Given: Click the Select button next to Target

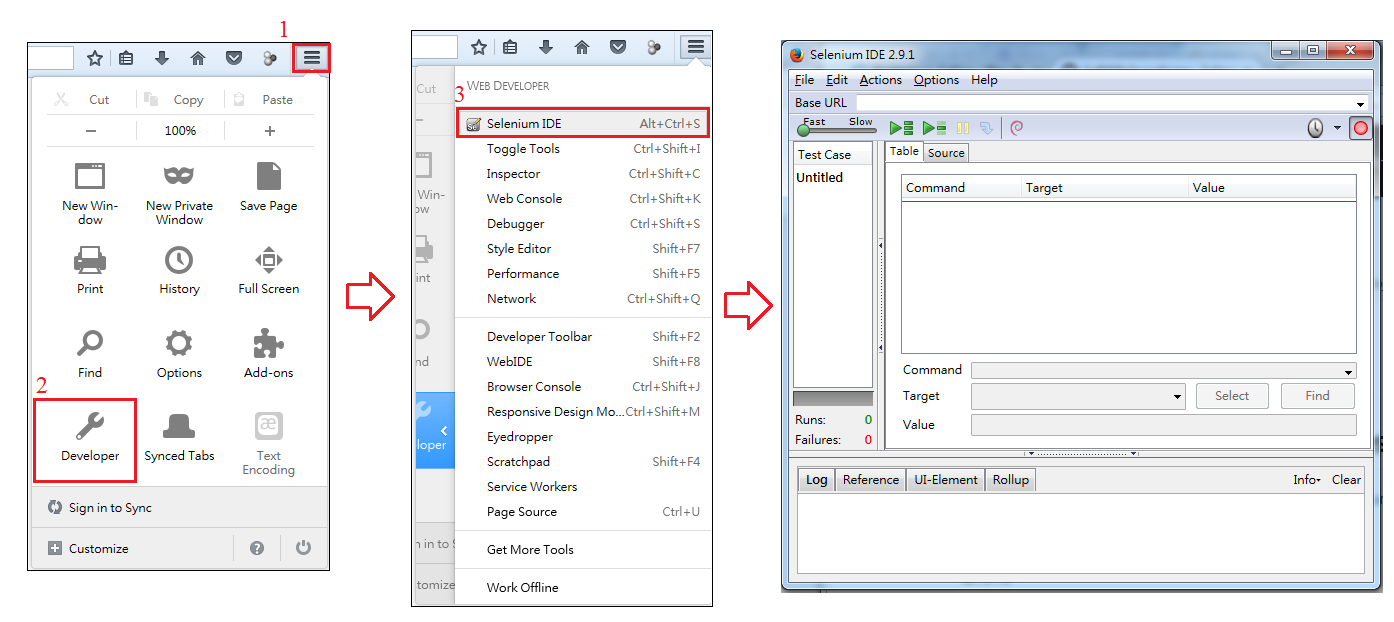Looking at the screenshot, I should coord(1232,396).
